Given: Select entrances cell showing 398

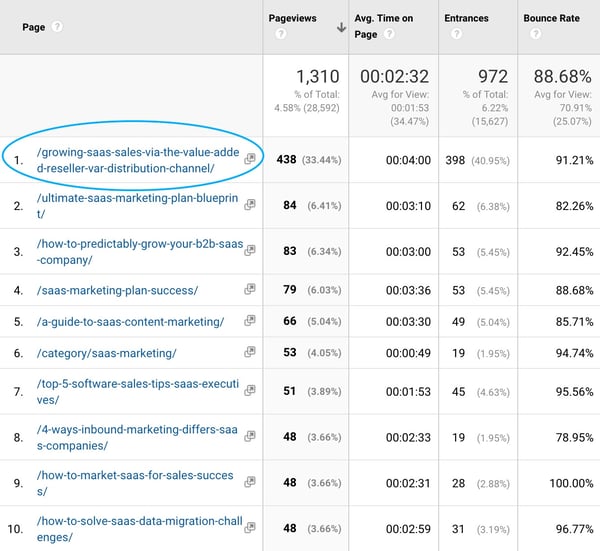Looking at the screenshot, I should tap(455, 160).
